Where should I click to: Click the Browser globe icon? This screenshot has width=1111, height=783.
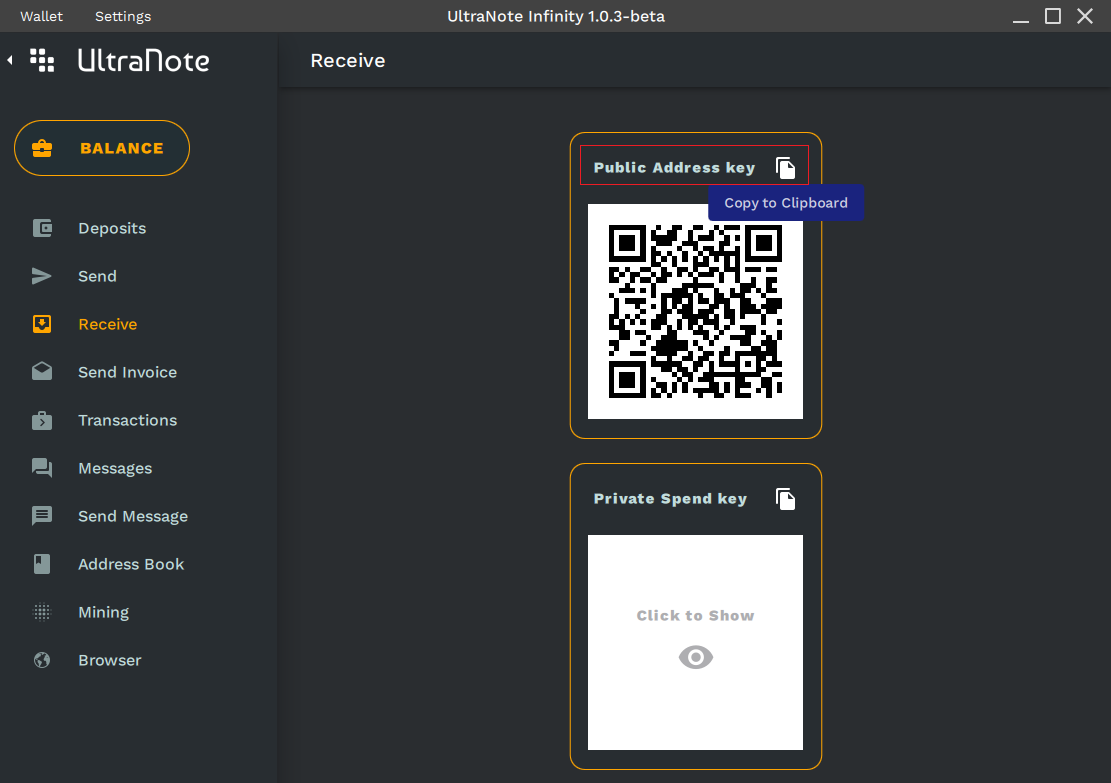[42, 660]
